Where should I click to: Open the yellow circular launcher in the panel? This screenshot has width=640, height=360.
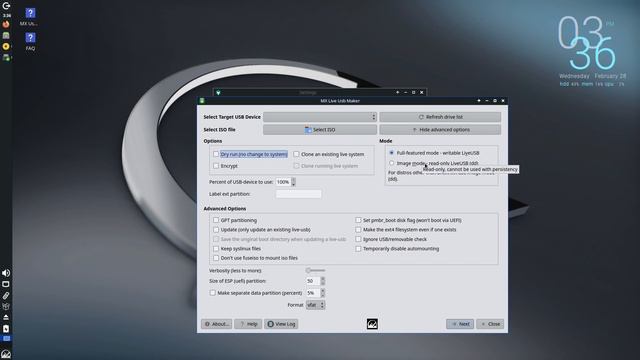click(6, 47)
